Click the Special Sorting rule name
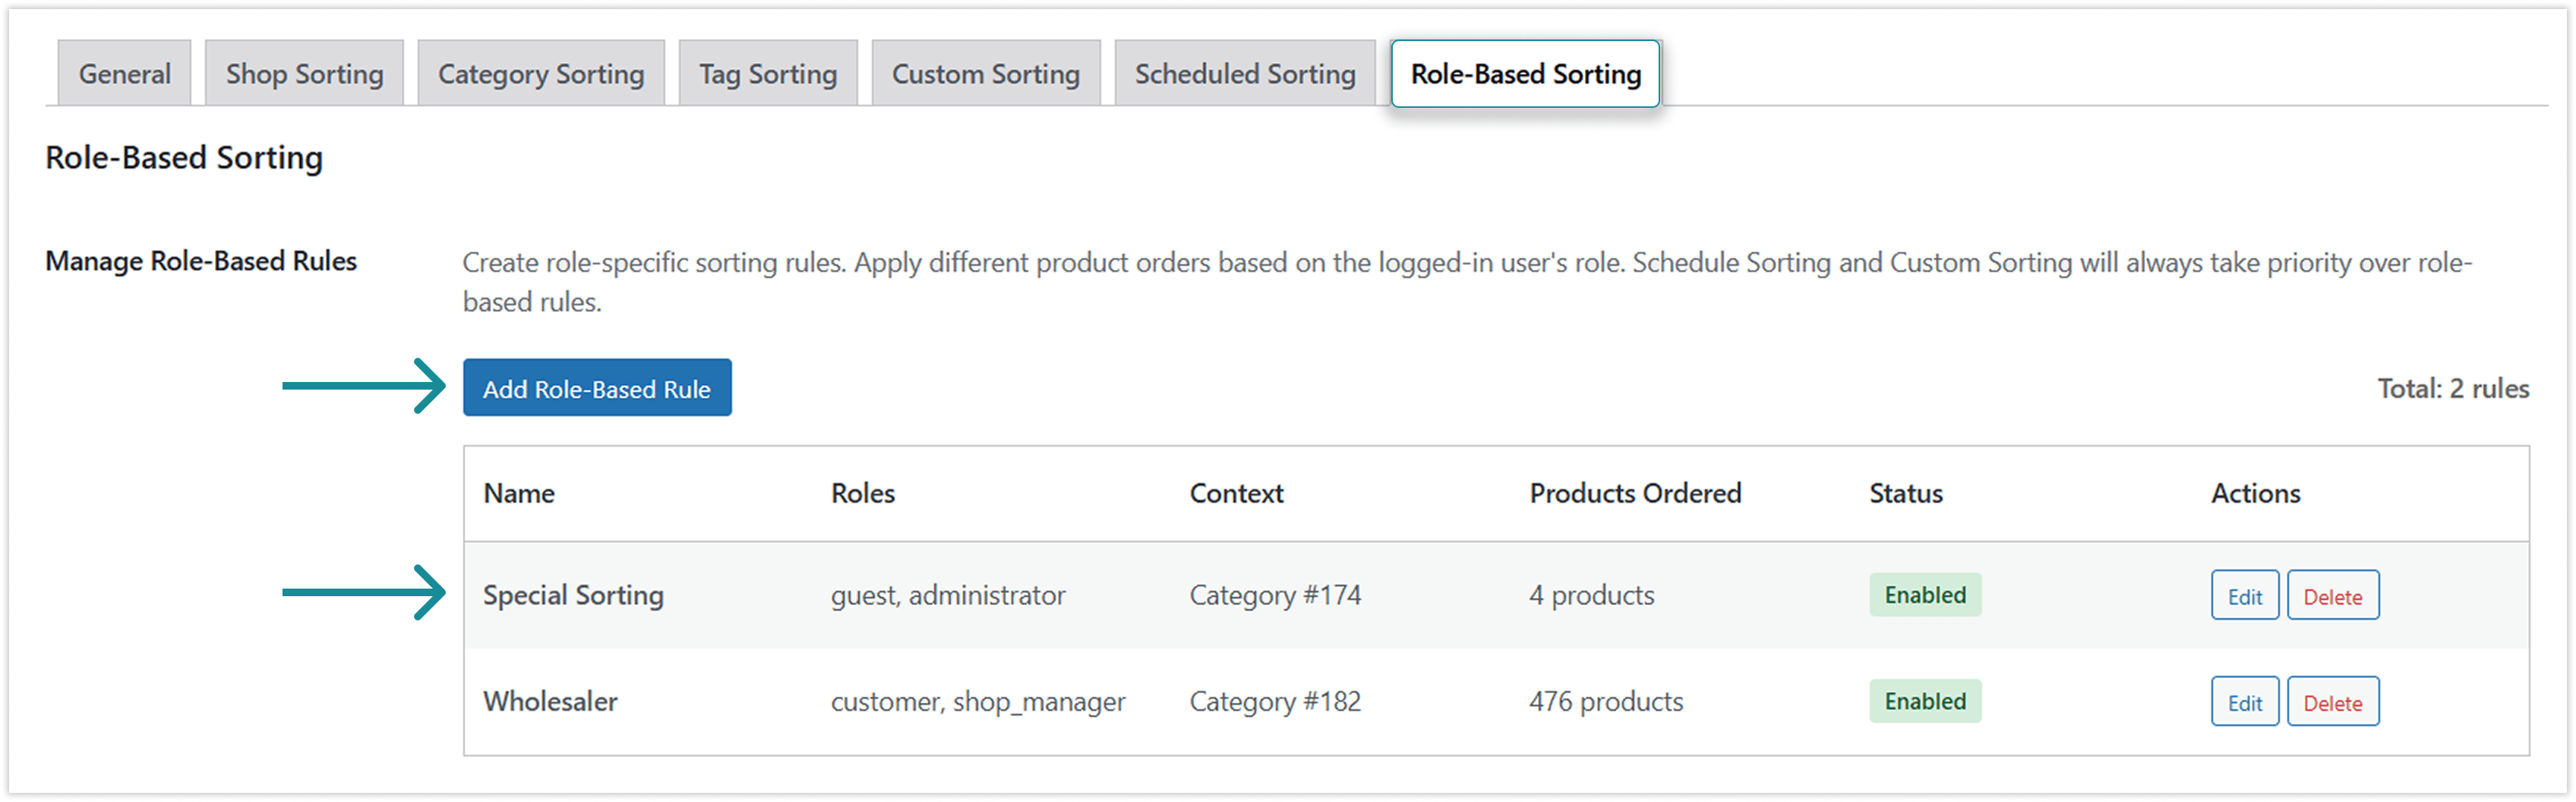 pos(573,595)
